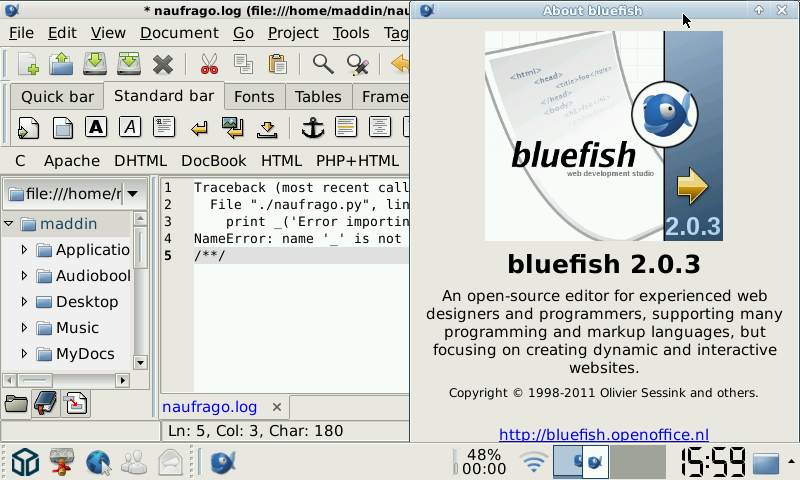Viewport: 800px width, 480px height.
Task: Click the sidebar vertical scrollbar down arrow
Action: click(140, 363)
